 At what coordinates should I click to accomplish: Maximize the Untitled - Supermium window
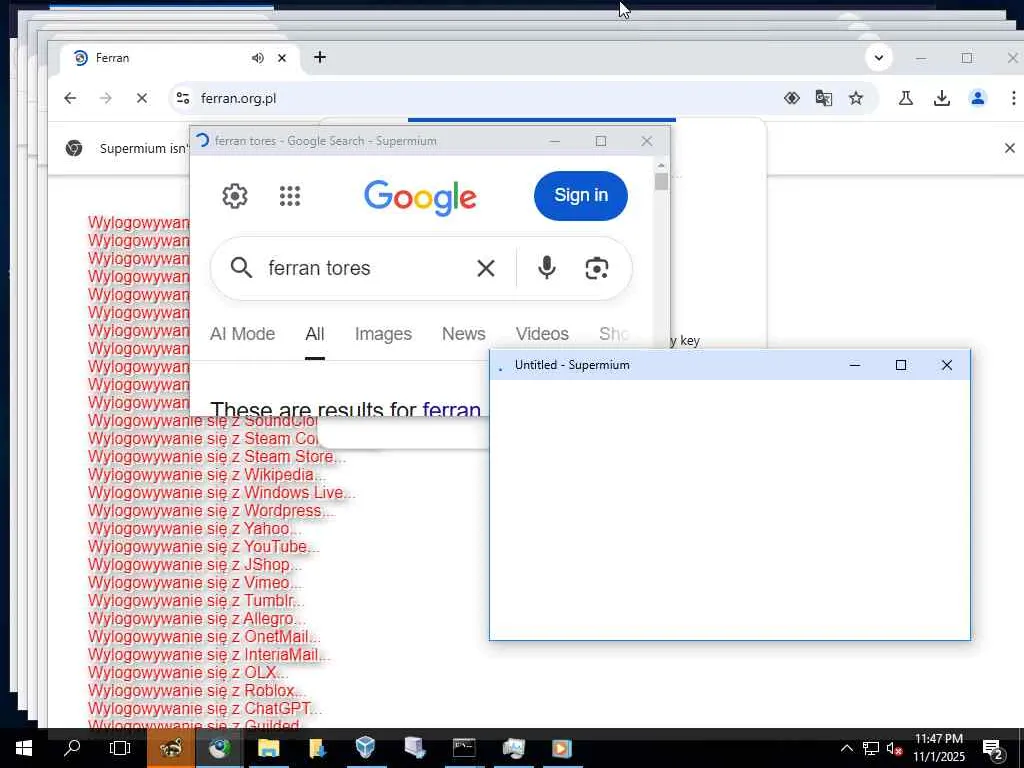click(x=901, y=365)
